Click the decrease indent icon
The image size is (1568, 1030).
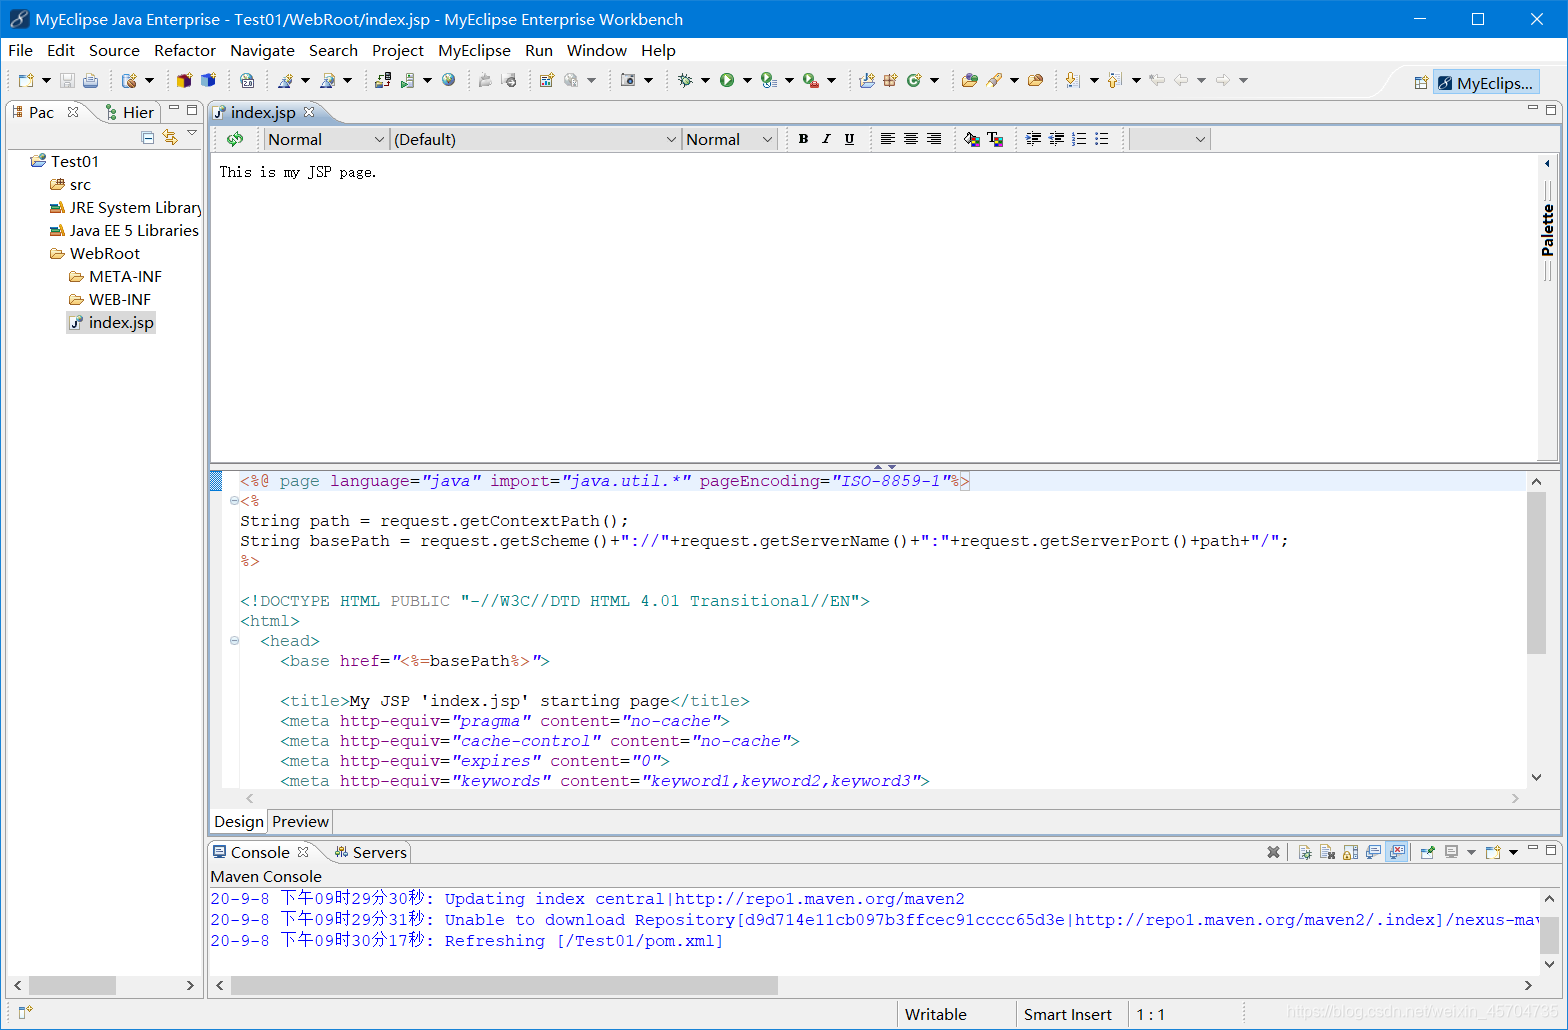[x=1056, y=139]
